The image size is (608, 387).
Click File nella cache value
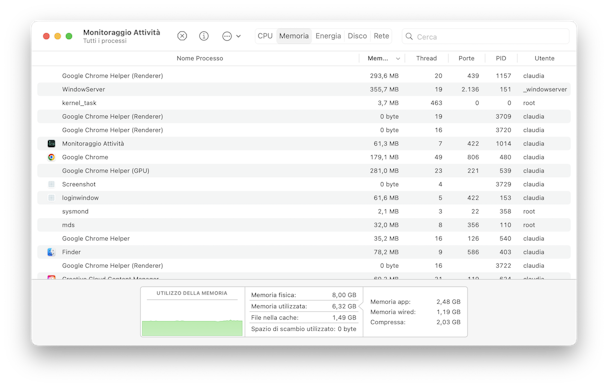[344, 318]
